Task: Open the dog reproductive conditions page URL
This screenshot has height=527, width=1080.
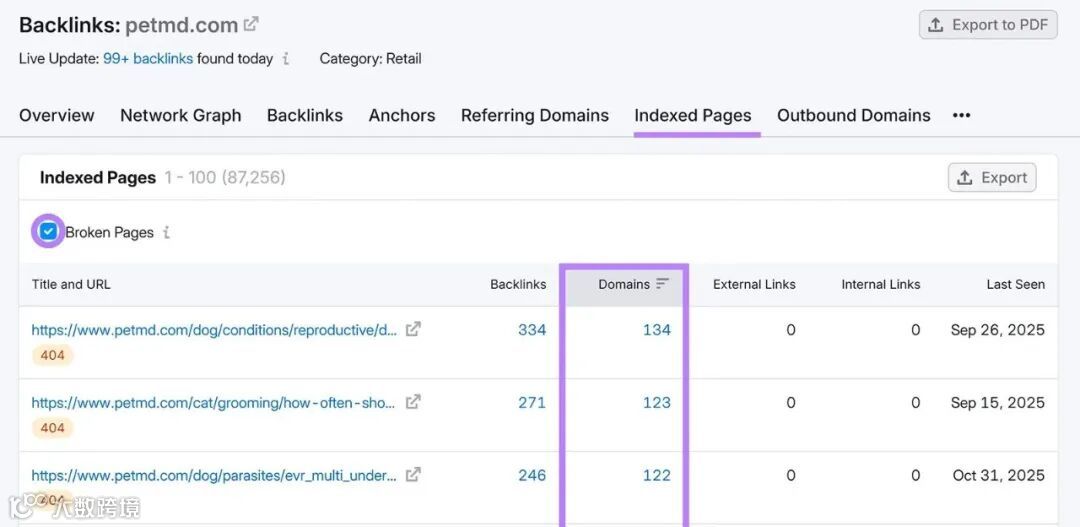Action: click(214, 330)
